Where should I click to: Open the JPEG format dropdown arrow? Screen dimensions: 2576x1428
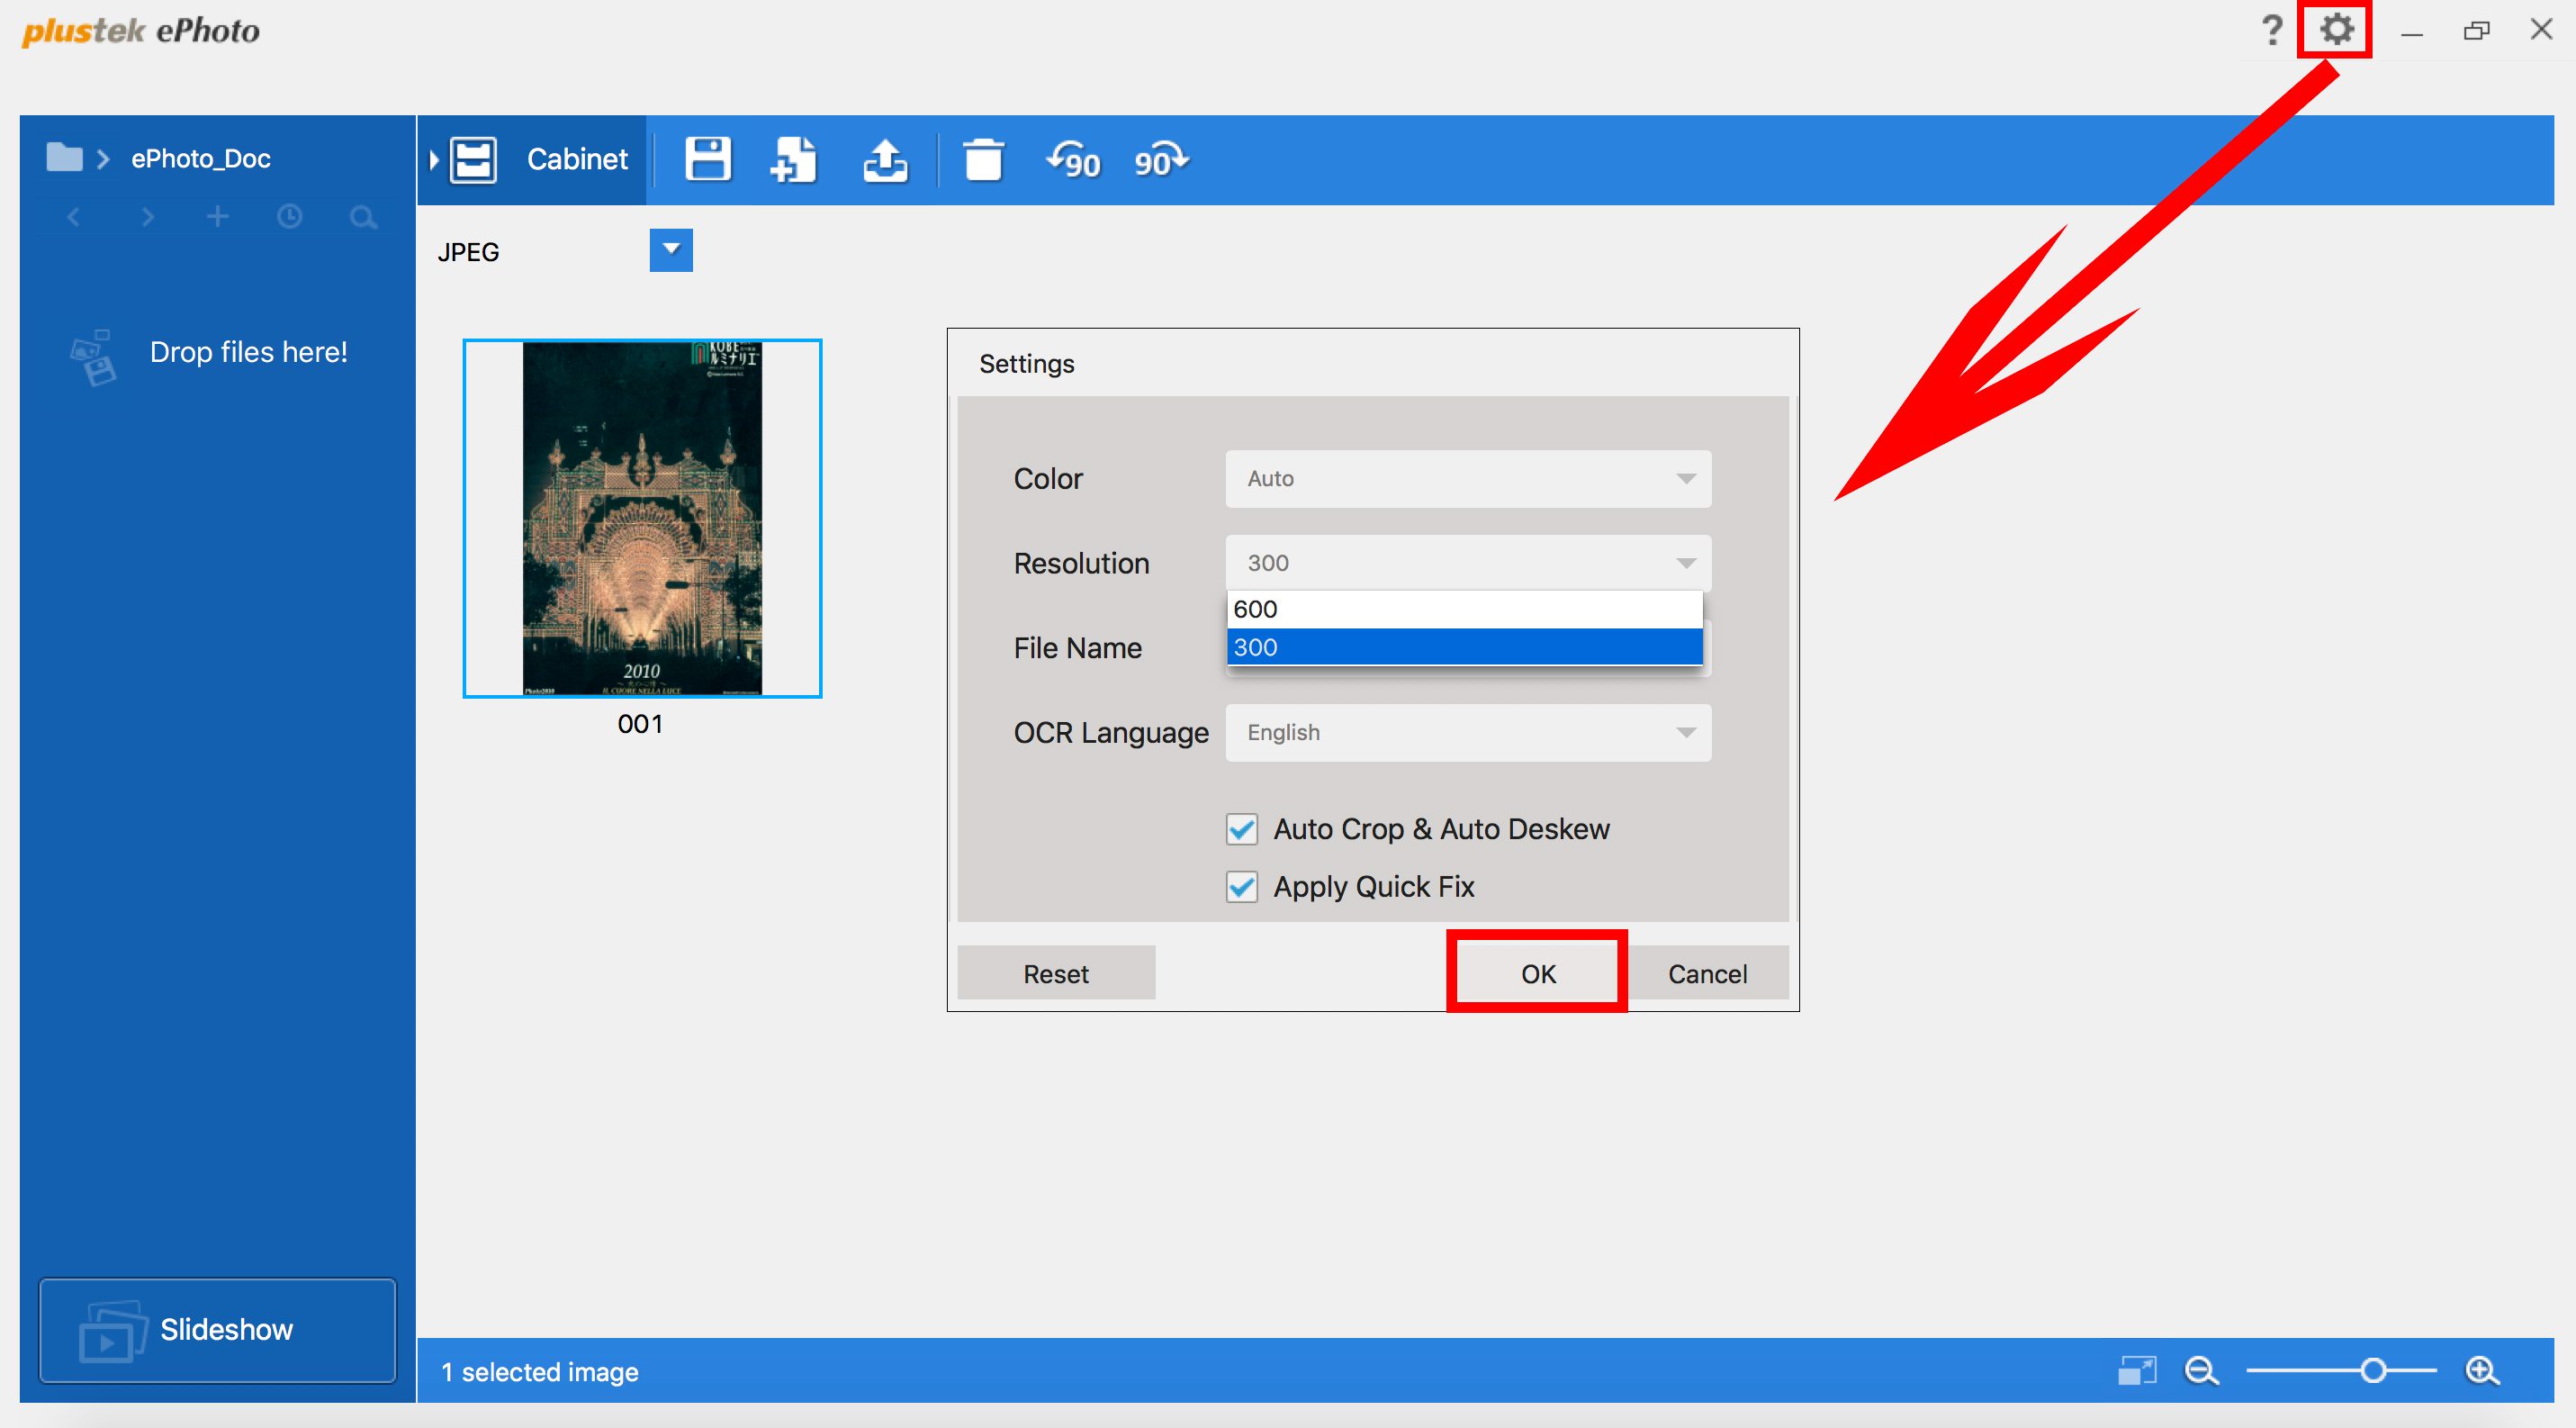point(671,250)
